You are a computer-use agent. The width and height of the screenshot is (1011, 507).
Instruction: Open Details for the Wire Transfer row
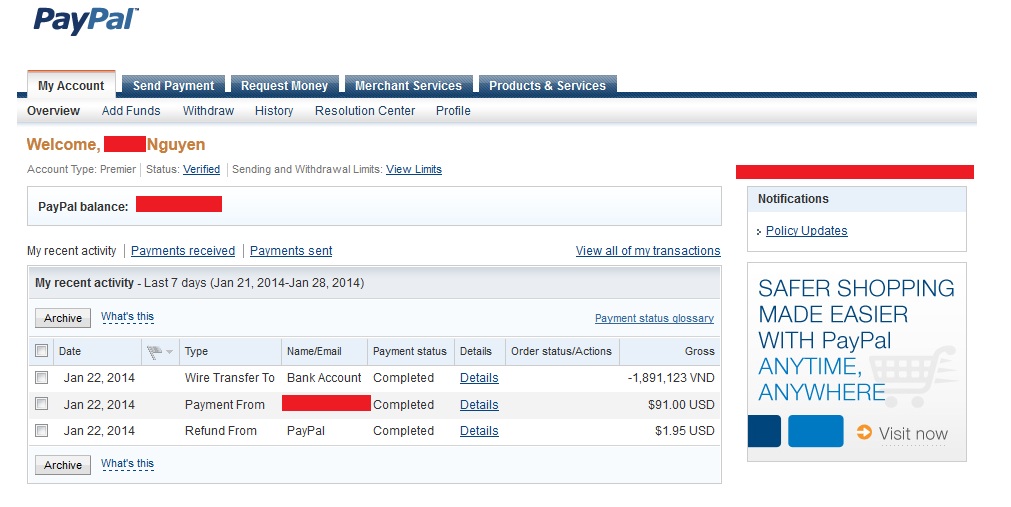point(479,378)
